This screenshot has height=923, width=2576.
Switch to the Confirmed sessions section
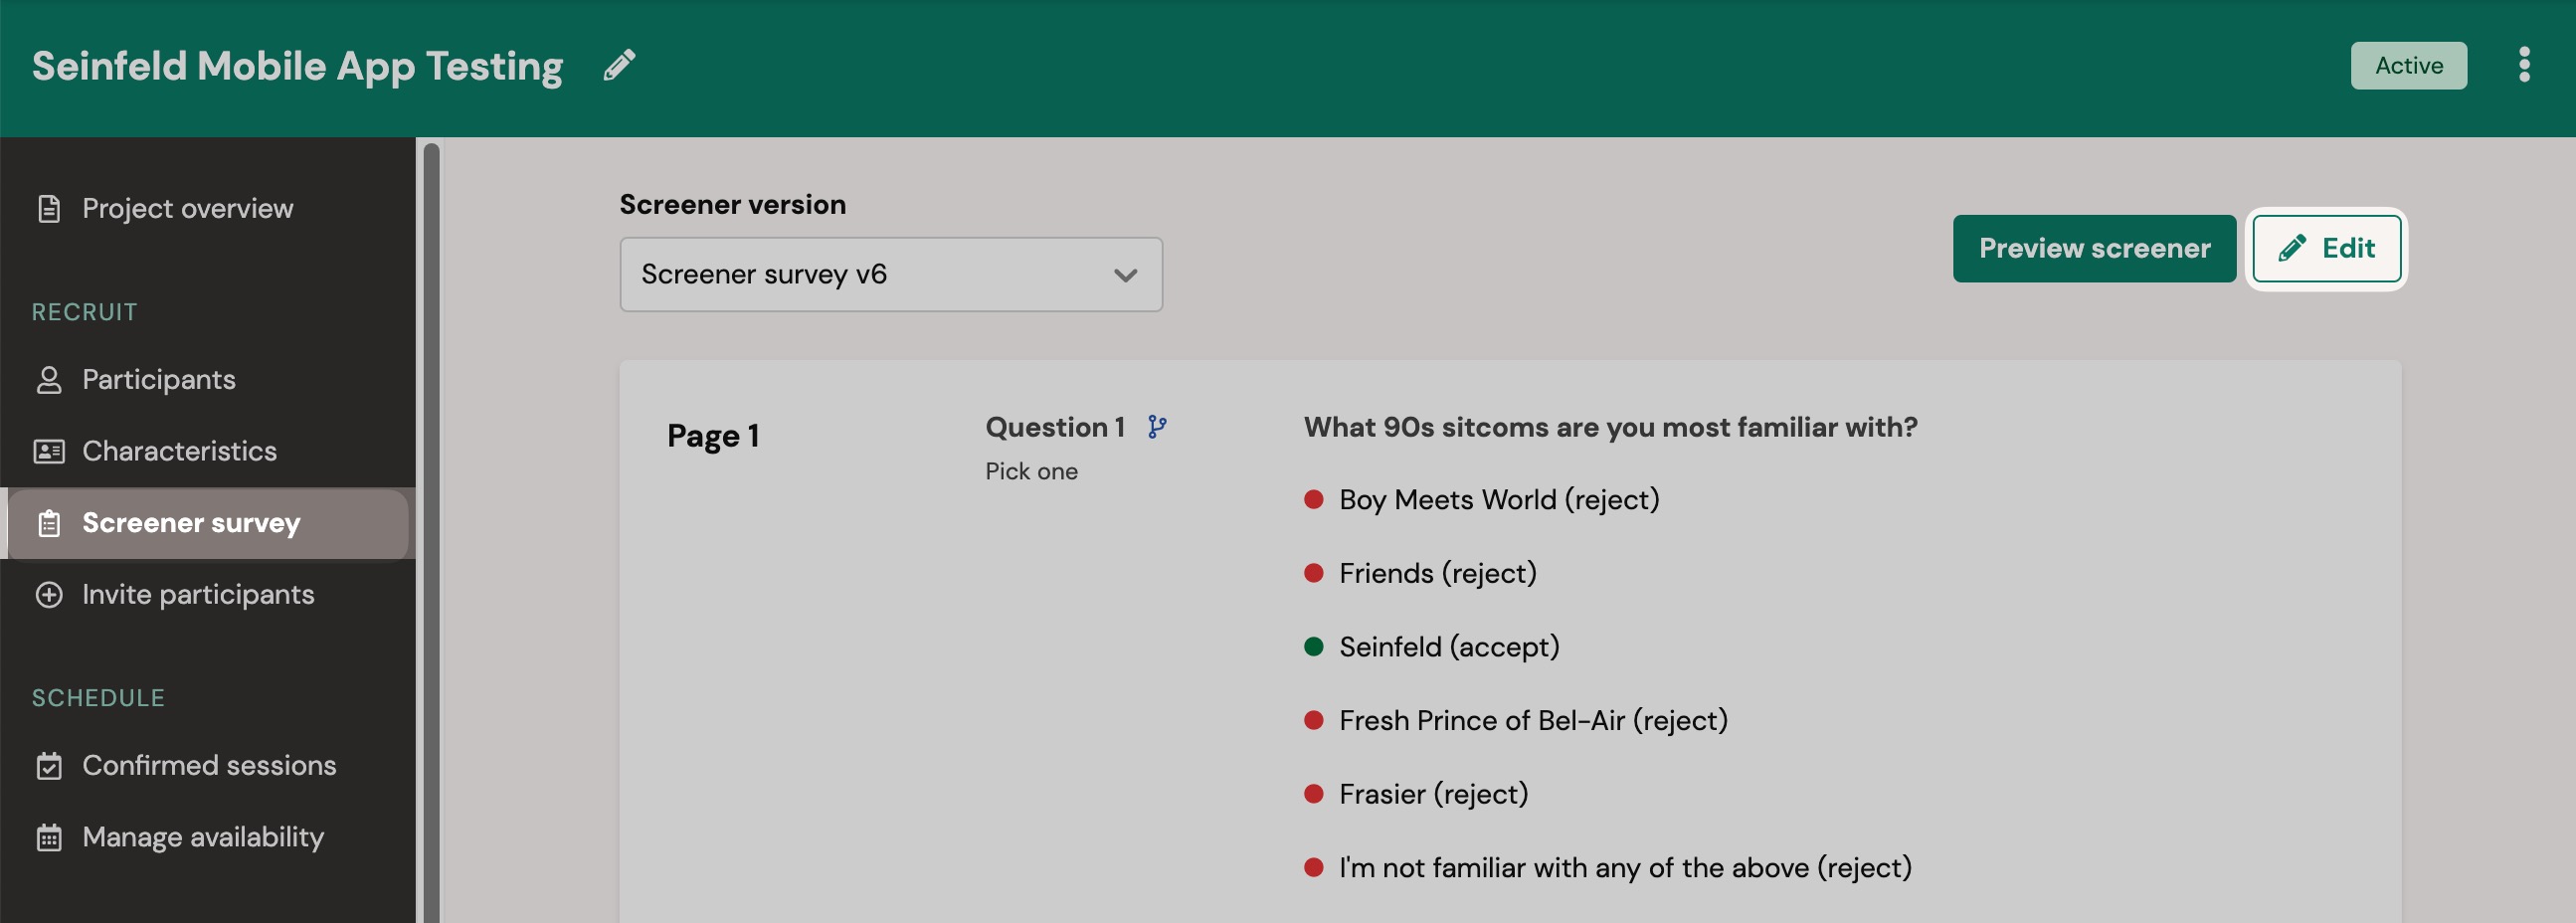[x=209, y=765]
